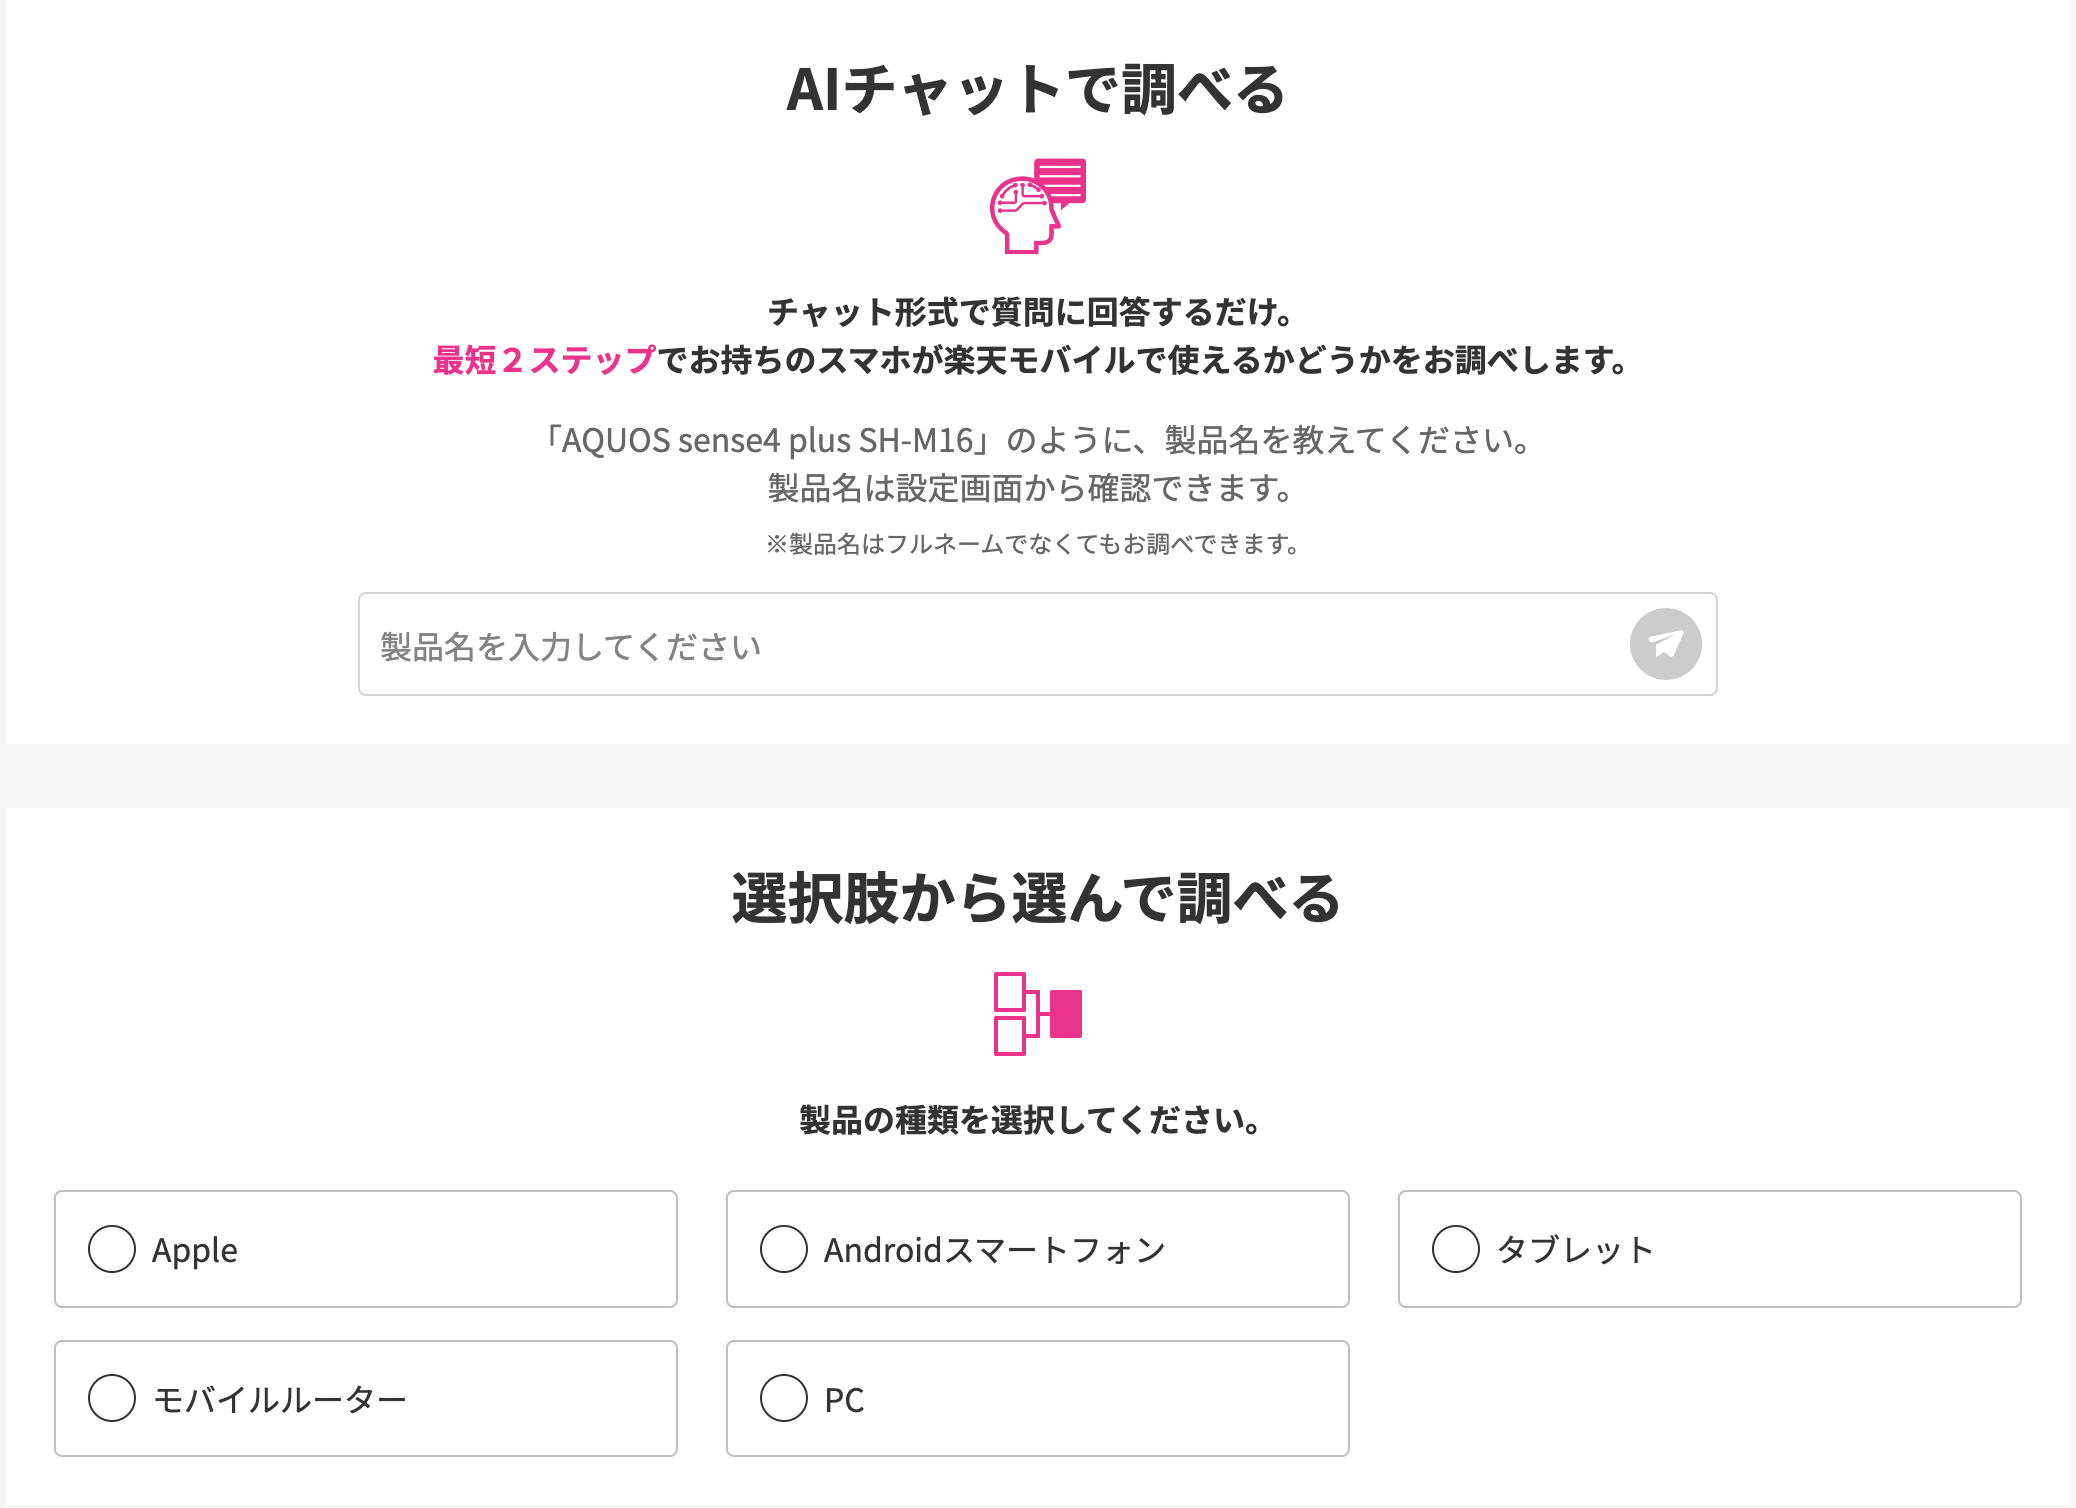
Task: Click the pink 最短２ステップ text
Action: pyautogui.click(x=544, y=360)
